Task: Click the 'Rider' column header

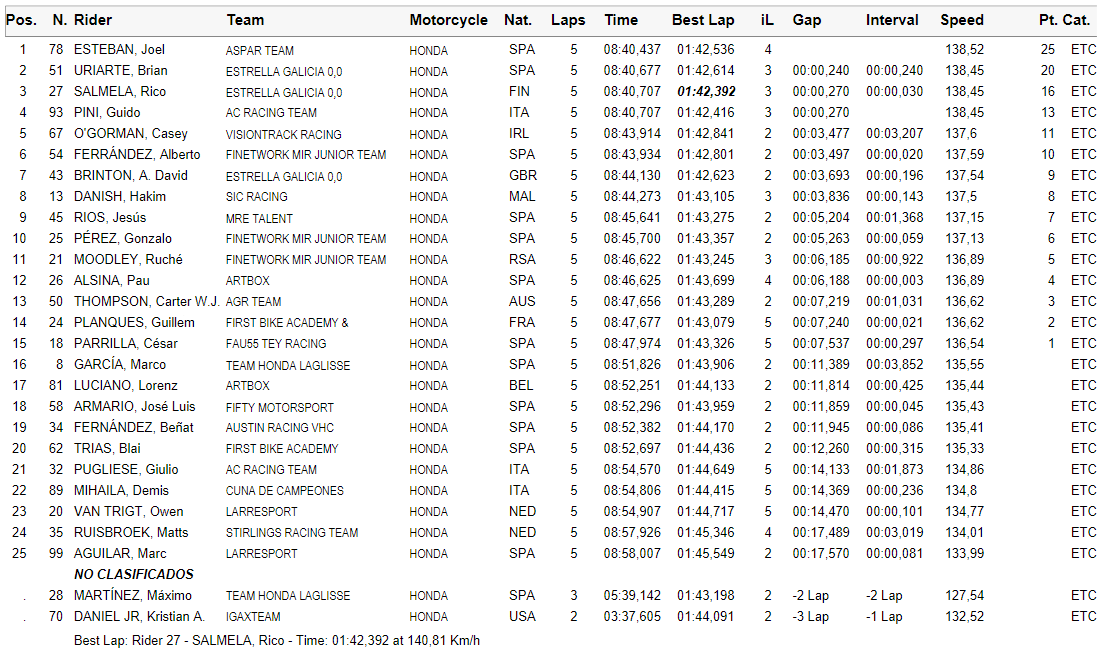Action: click(93, 20)
